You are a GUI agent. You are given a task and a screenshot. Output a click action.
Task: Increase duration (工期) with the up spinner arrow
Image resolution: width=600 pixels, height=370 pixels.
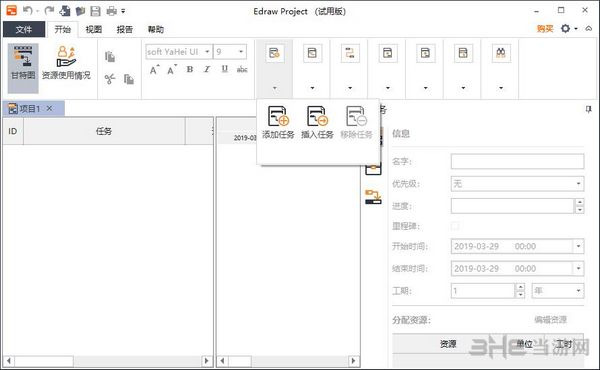coord(520,287)
